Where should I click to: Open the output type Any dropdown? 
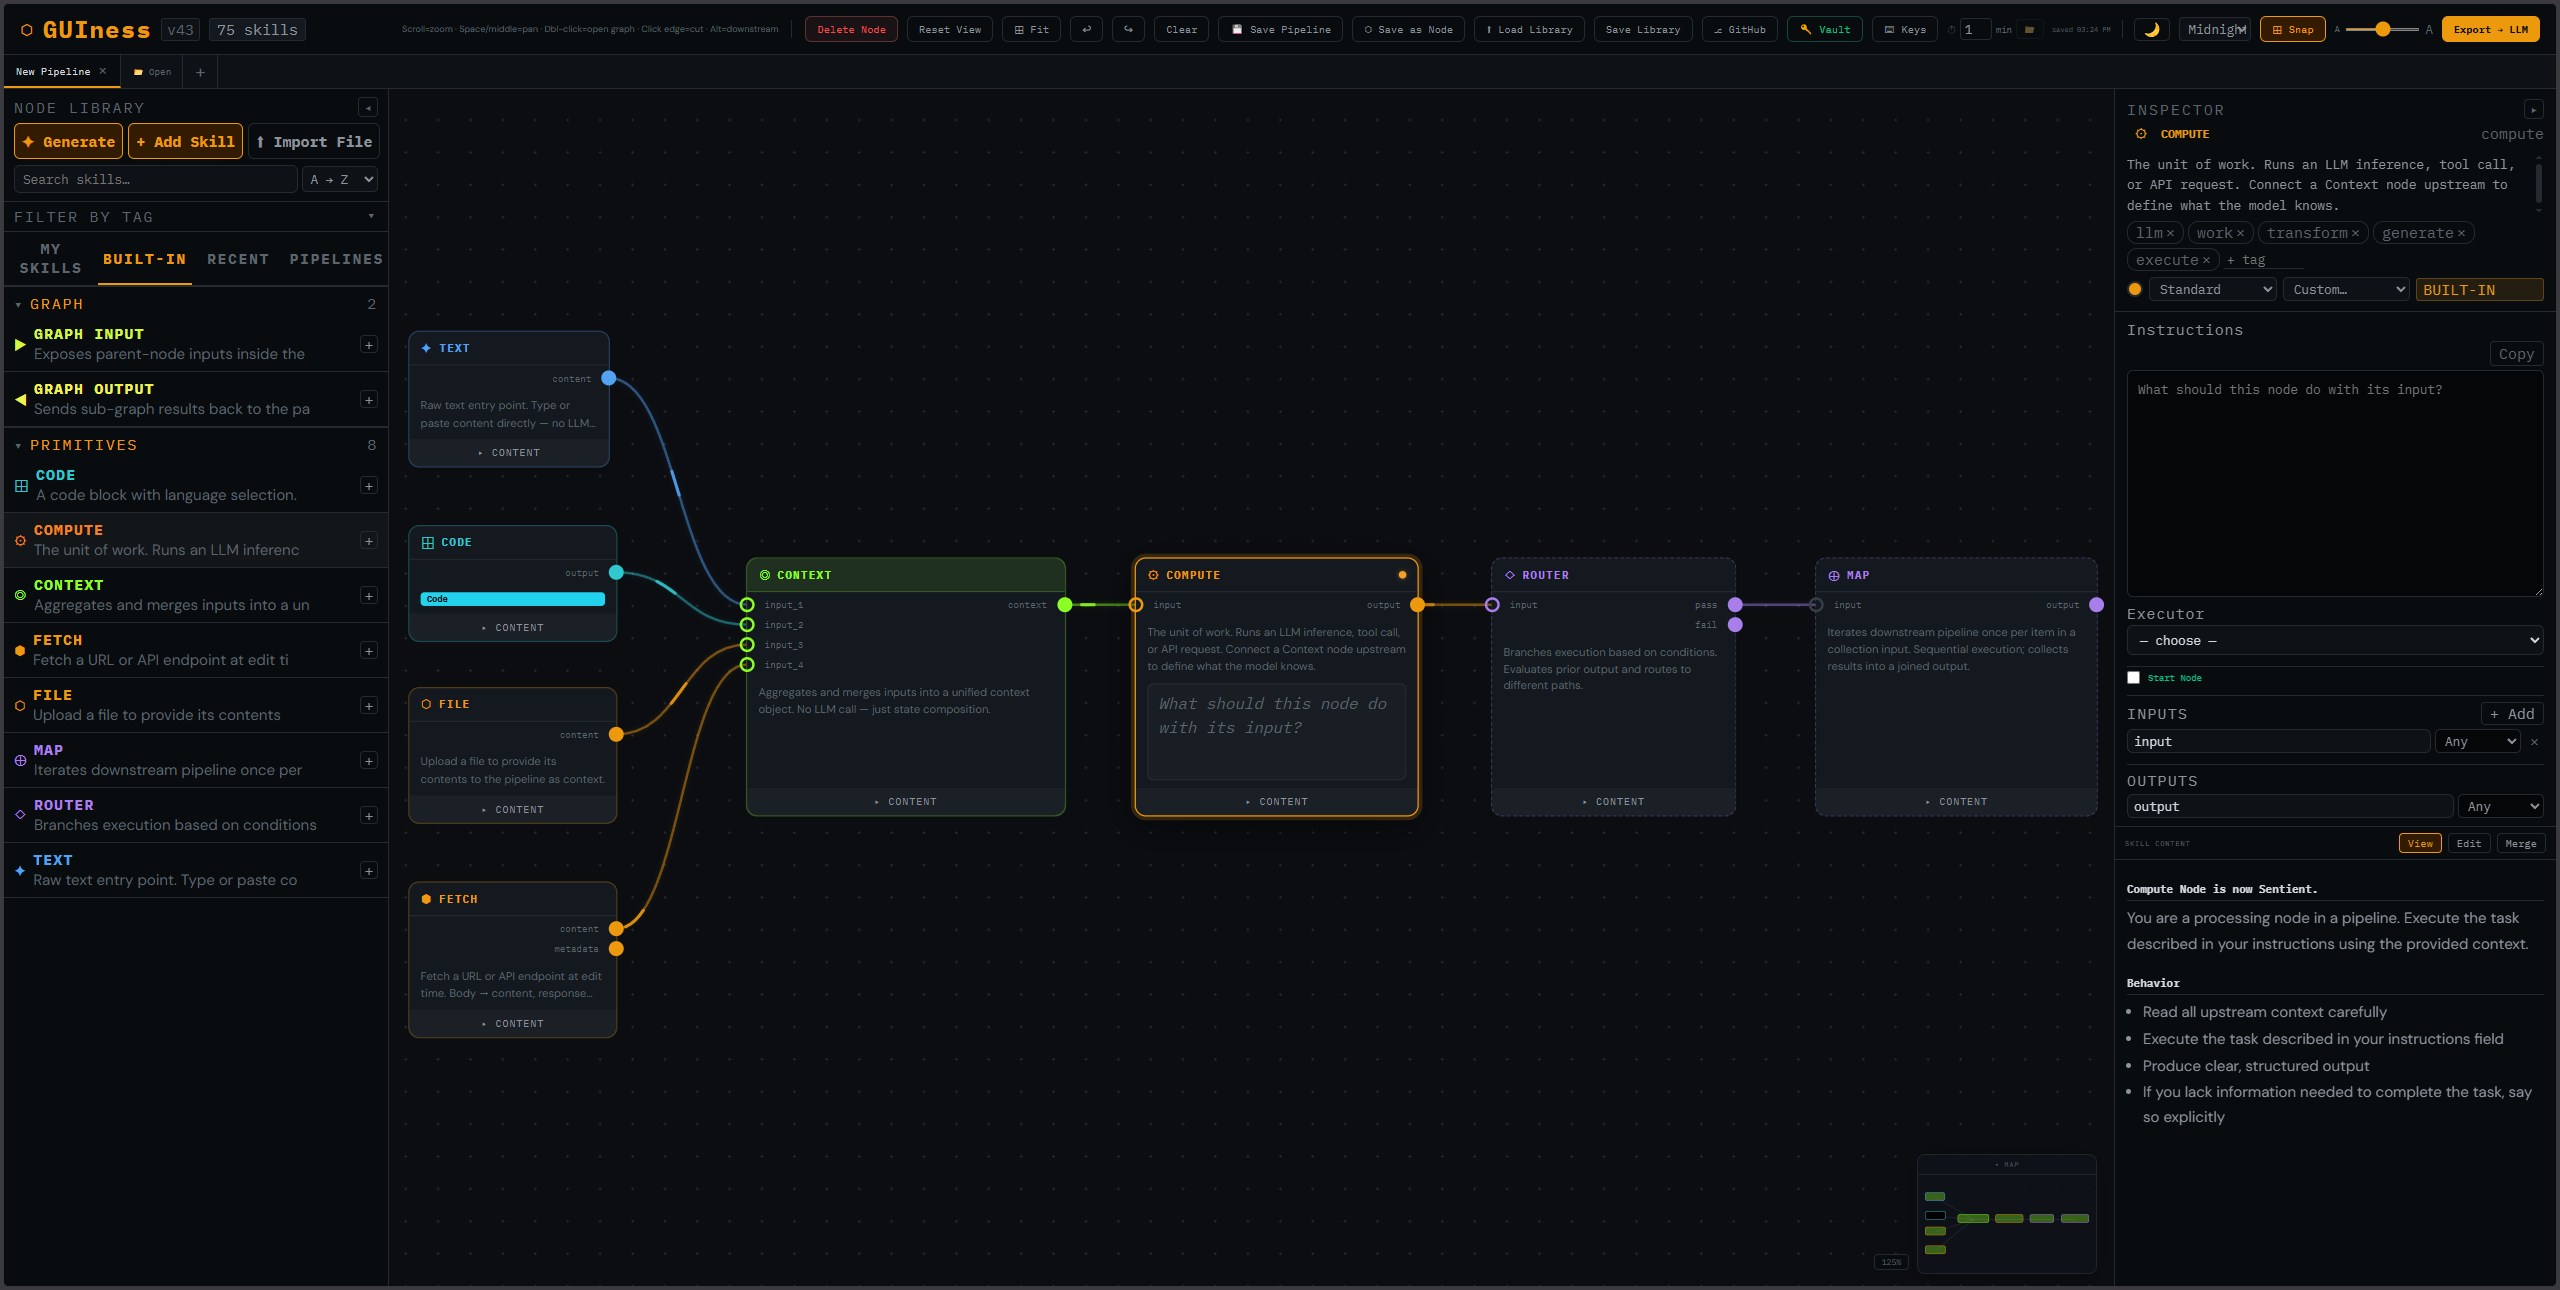coord(2500,807)
